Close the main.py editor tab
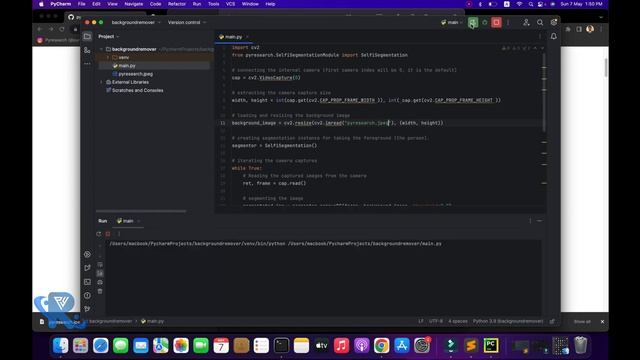 click(247, 37)
